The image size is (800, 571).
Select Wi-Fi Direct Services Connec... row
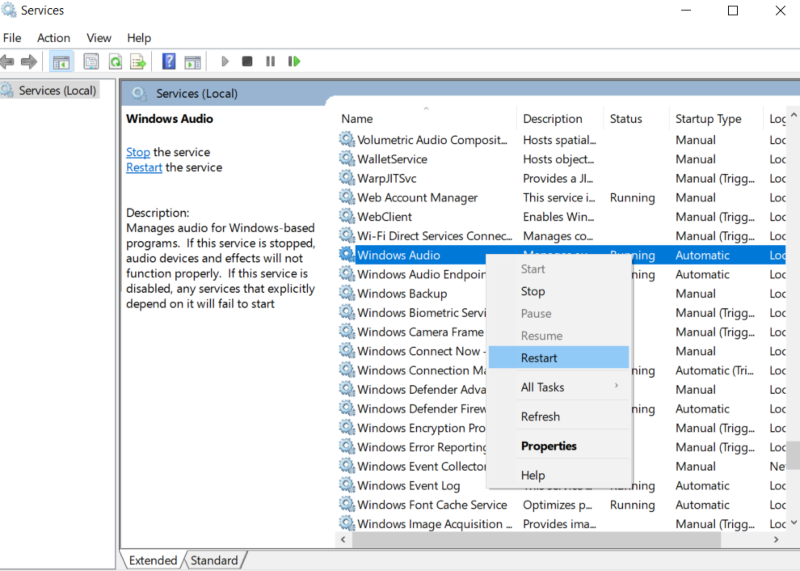click(x=561, y=236)
